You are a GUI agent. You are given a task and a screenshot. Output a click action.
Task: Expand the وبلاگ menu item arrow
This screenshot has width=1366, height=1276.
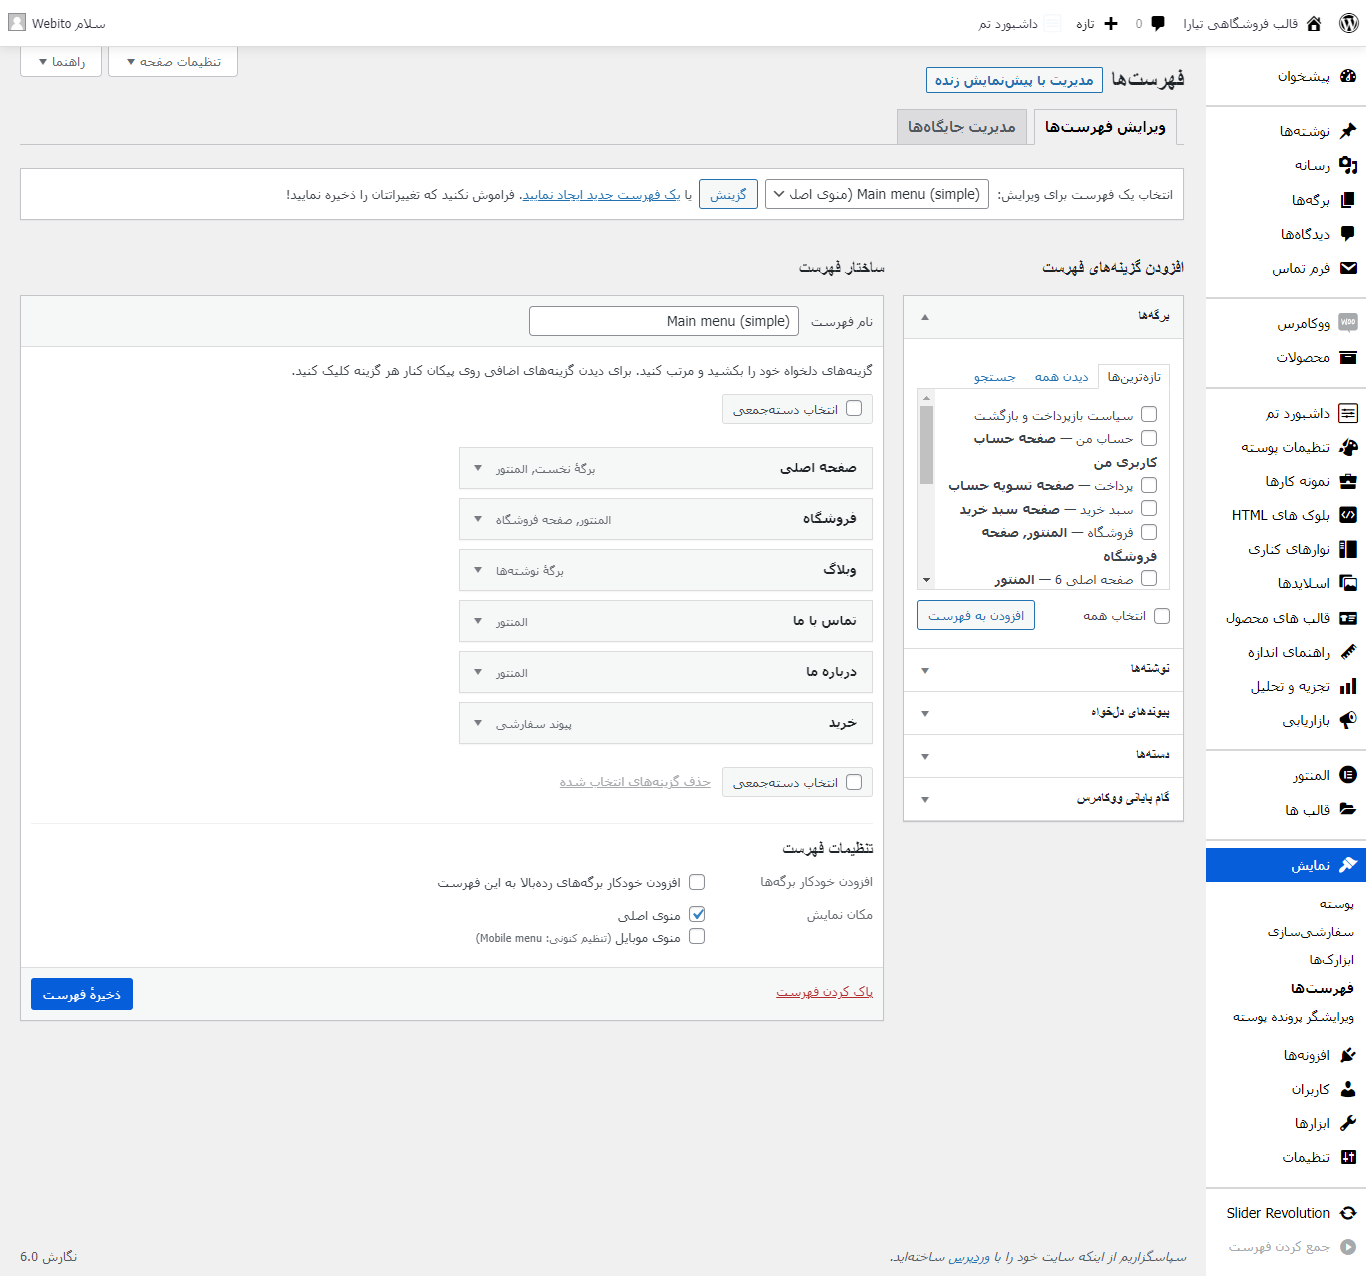pyautogui.click(x=478, y=570)
